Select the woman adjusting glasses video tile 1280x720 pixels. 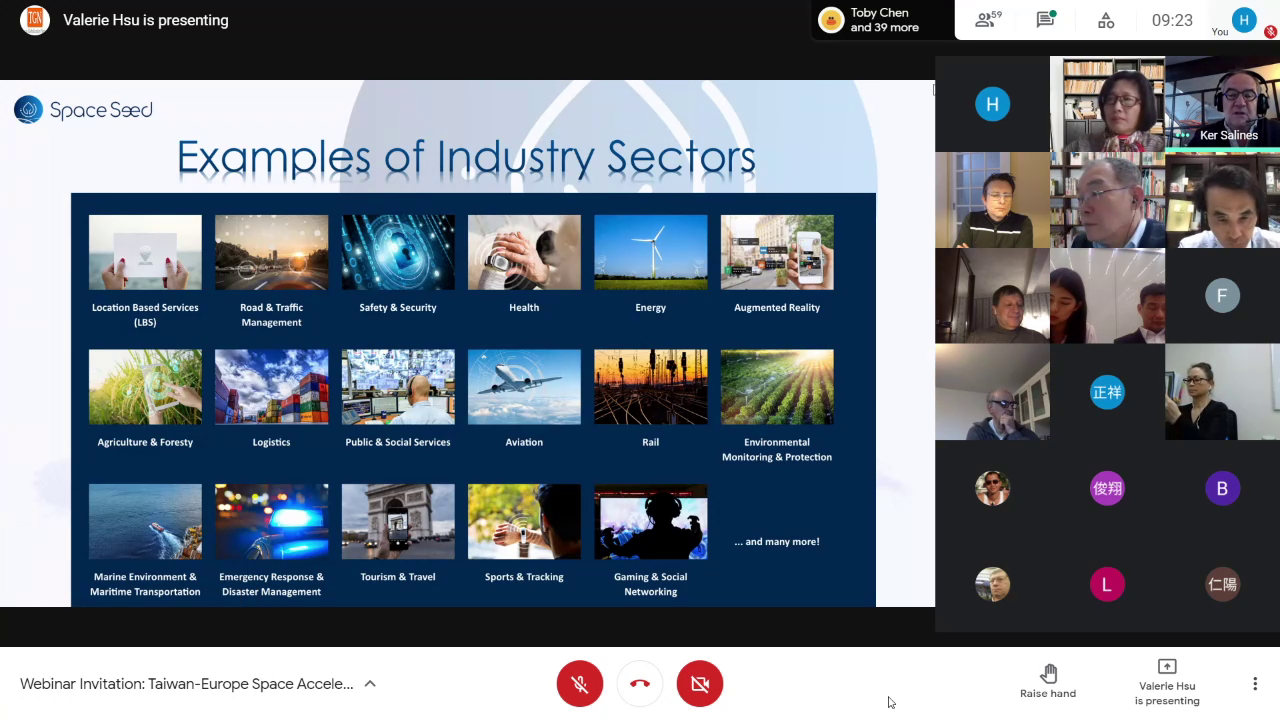(1222, 392)
